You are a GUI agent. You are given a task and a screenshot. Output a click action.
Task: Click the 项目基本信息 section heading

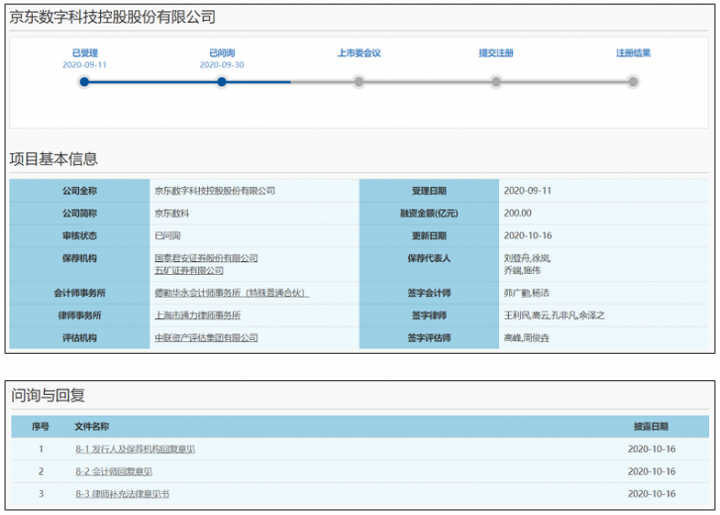coord(54,159)
